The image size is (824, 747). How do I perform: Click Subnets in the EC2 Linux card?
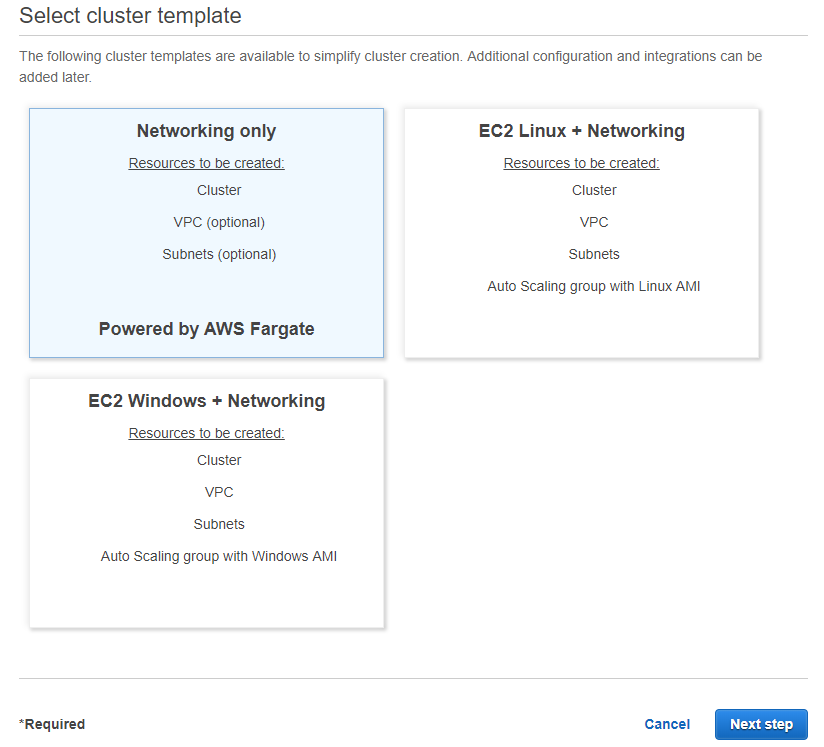coord(594,254)
